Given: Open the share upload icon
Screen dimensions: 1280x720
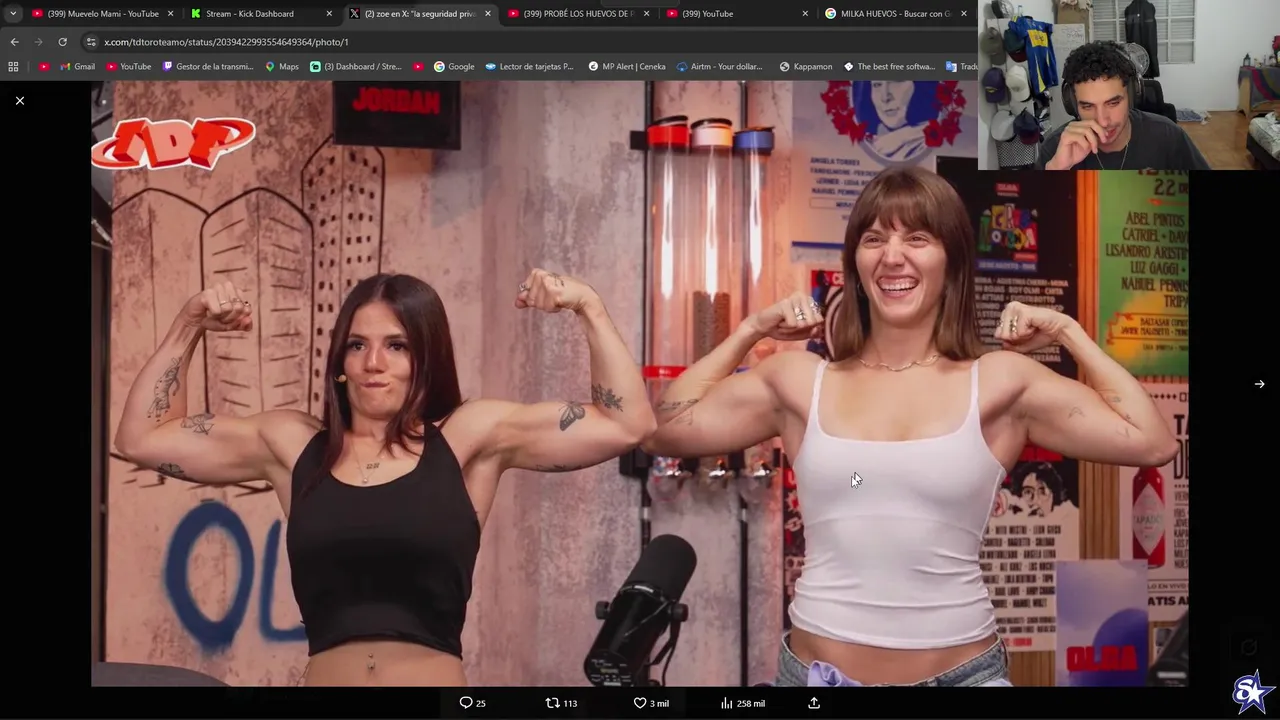Looking at the screenshot, I should click(814, 703).
